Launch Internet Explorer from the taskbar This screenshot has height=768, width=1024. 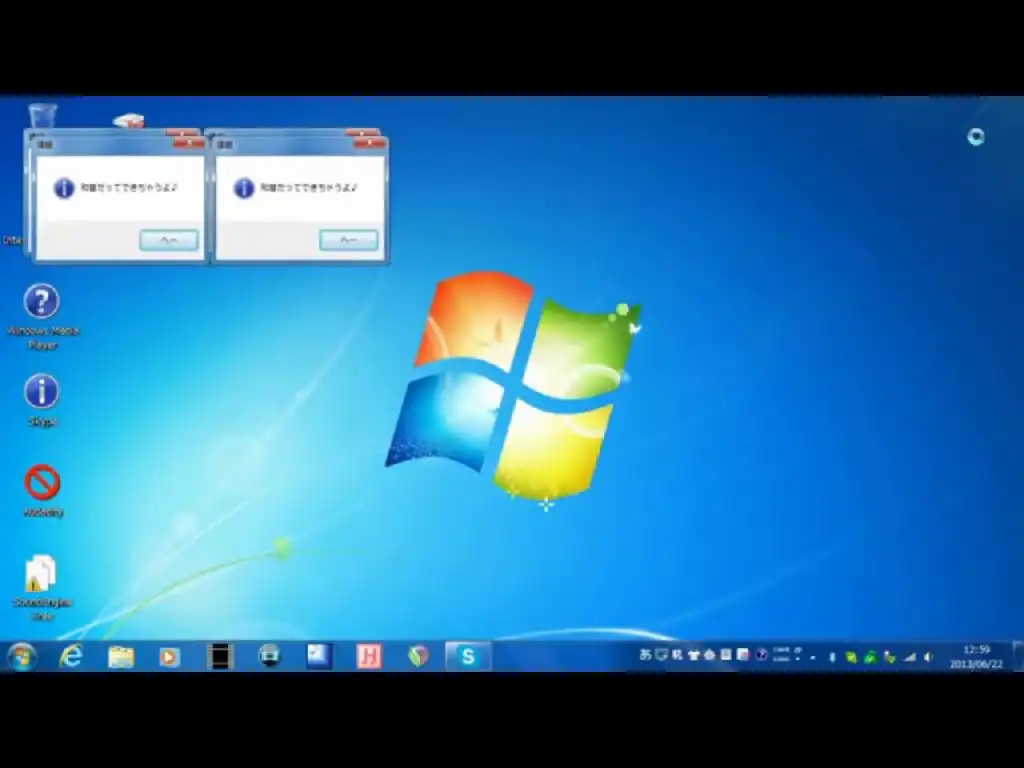[71, 656]
